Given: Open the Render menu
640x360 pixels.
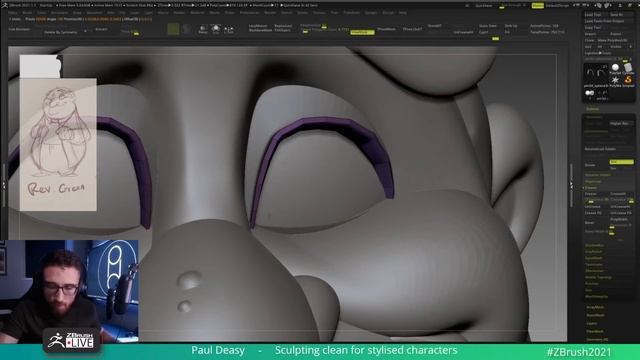Looking at the screenshot, I should click(270, 13).
